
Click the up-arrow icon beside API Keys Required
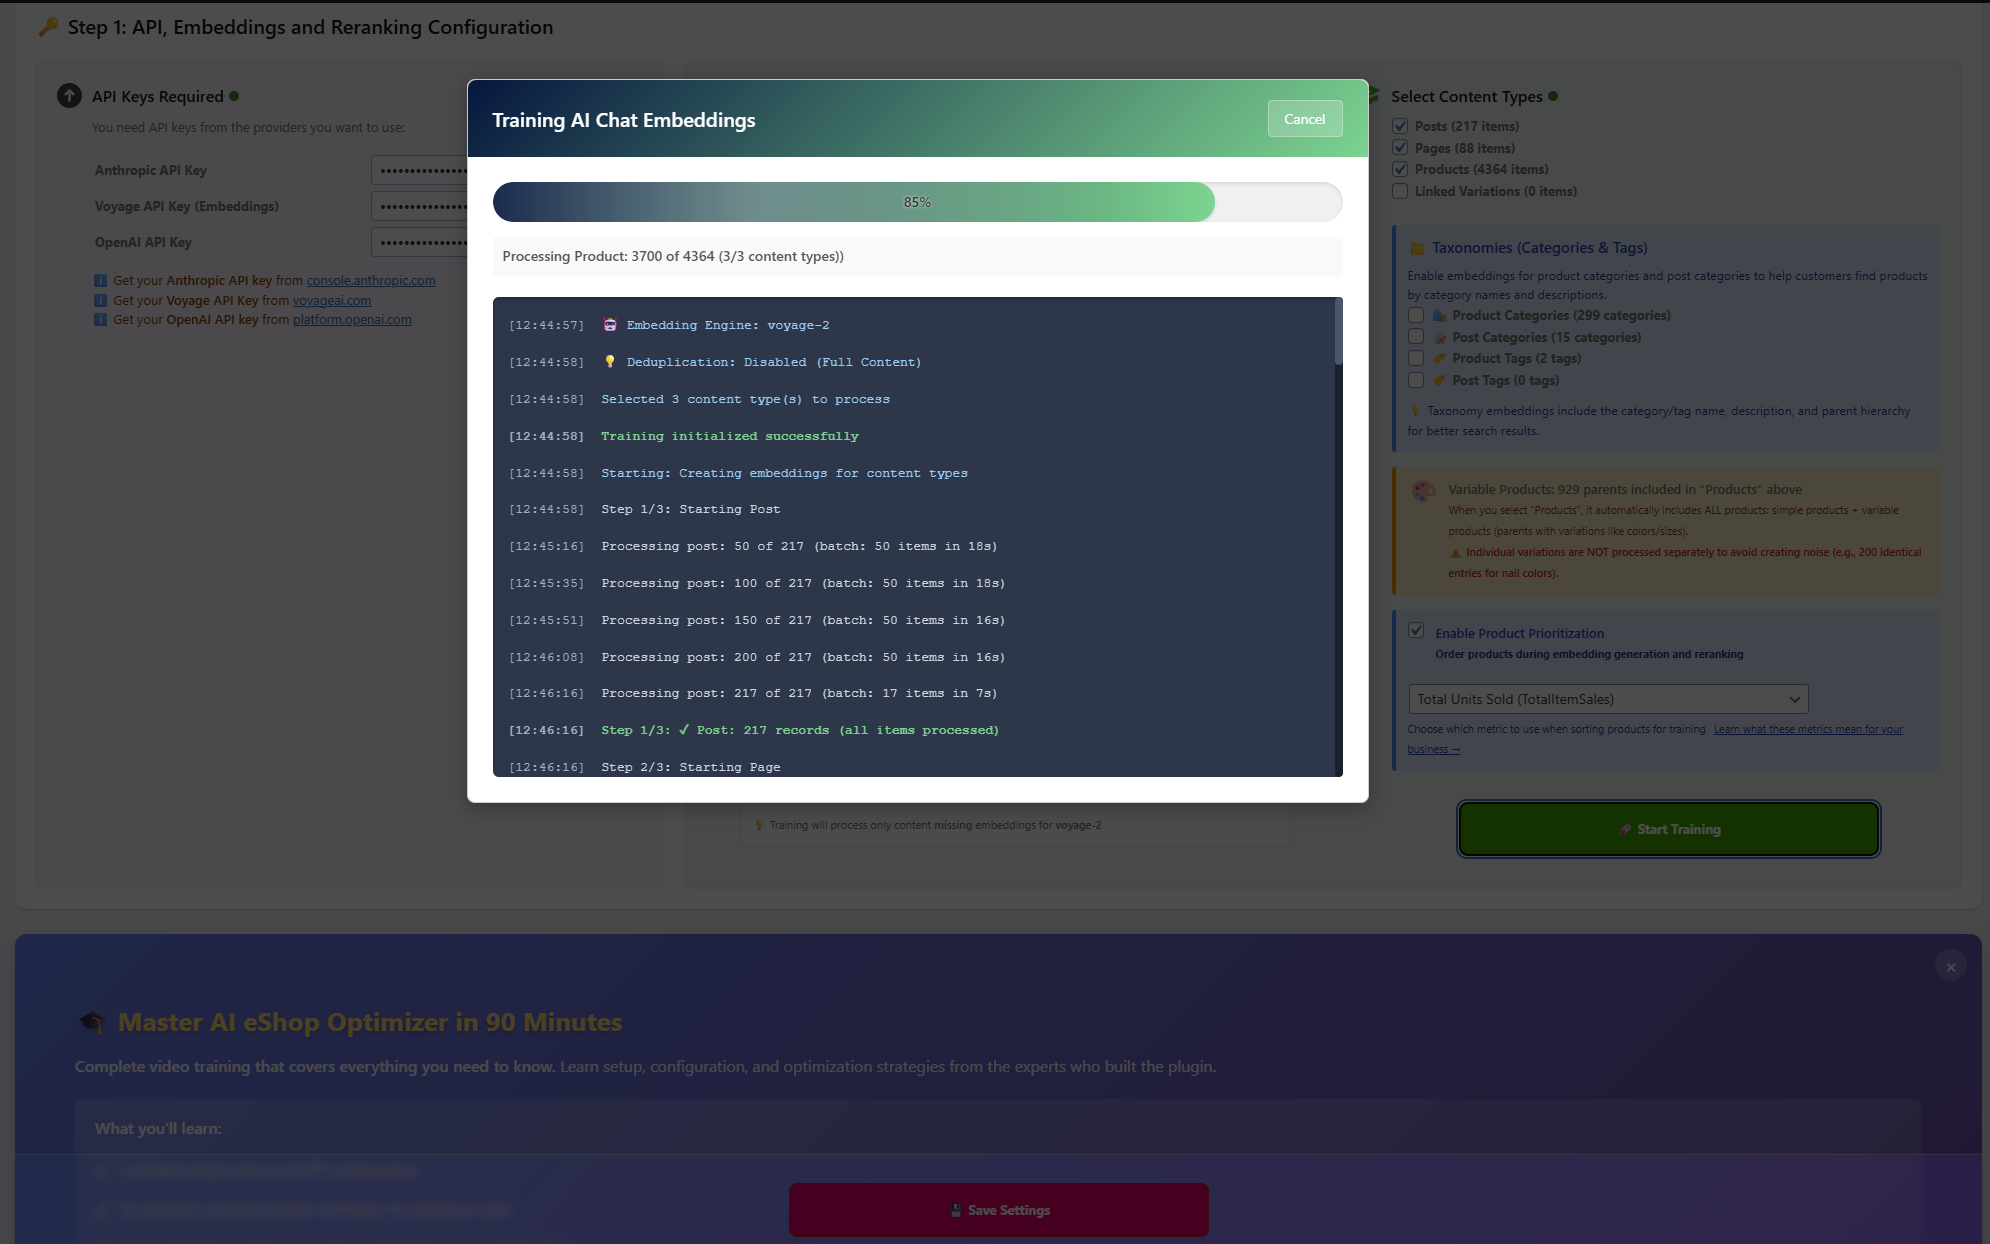tap(69, 96)
